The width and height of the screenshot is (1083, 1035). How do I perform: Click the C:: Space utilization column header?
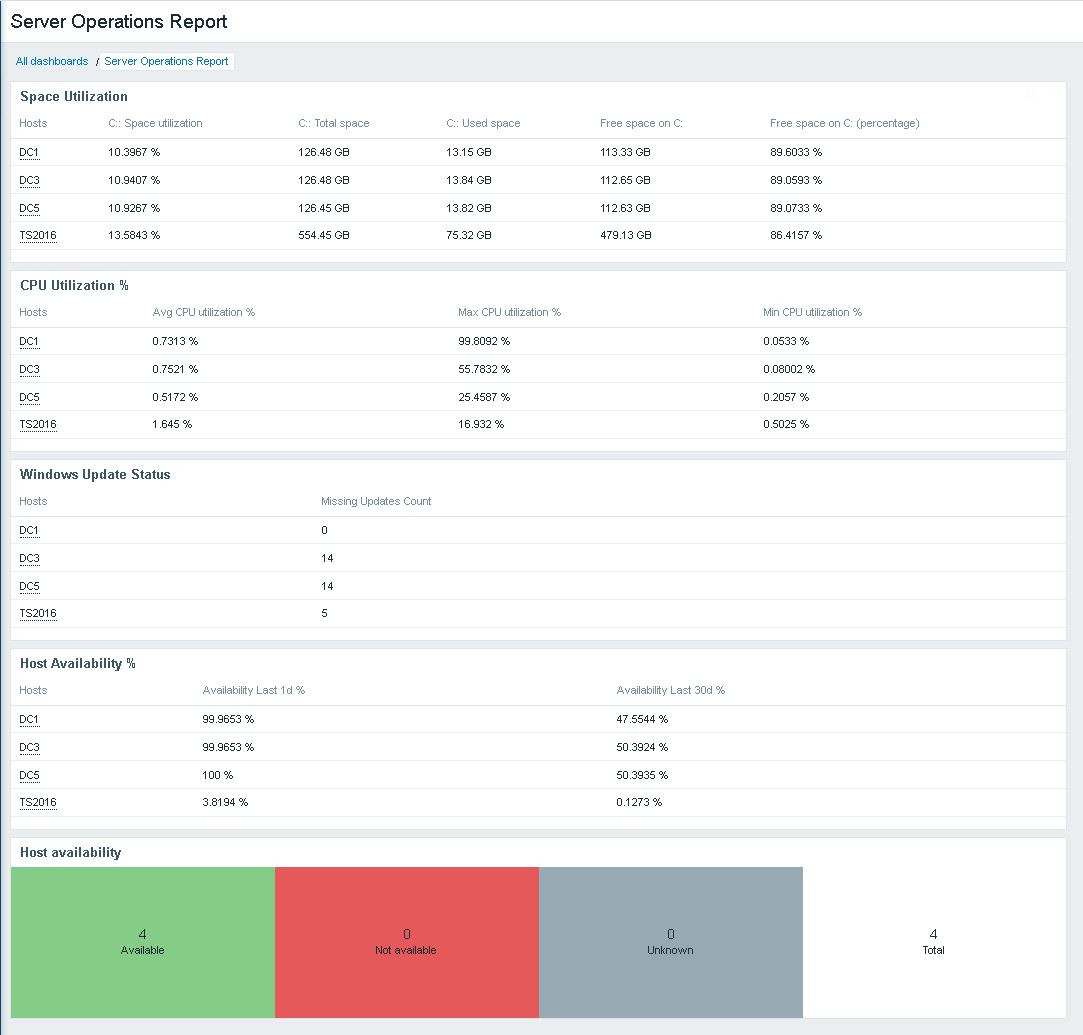155,124
